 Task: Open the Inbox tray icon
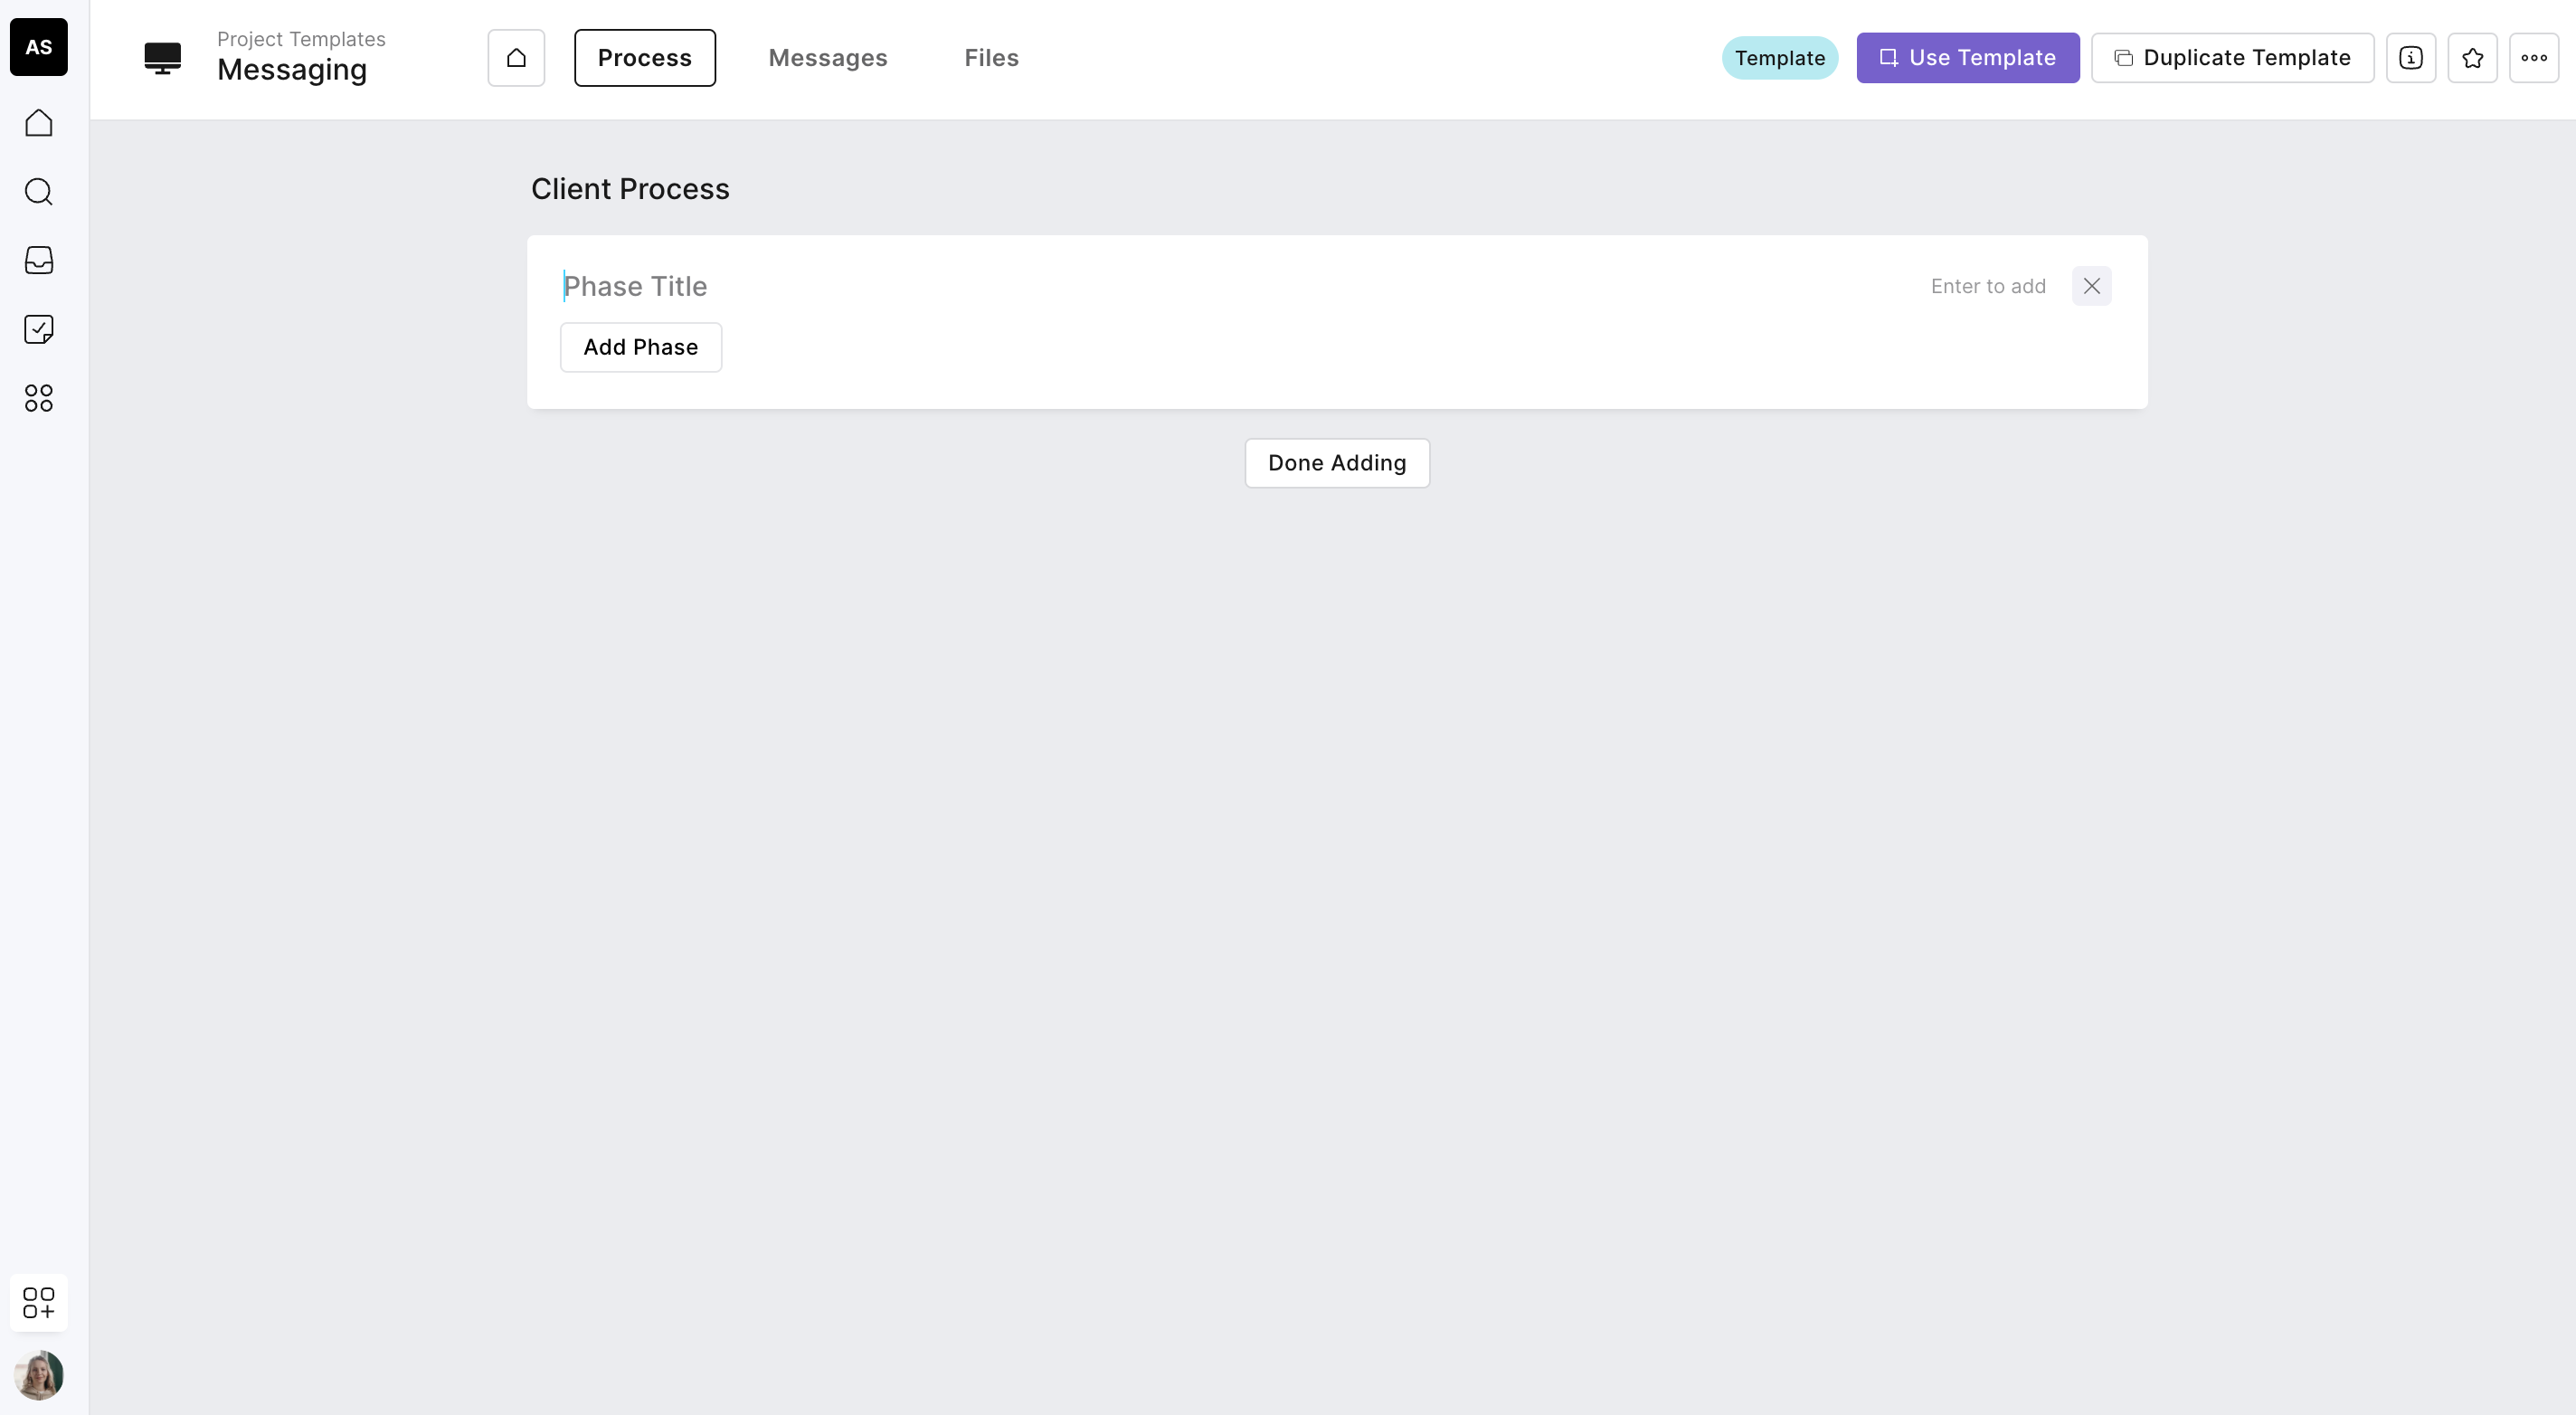[x=39, y=260]
